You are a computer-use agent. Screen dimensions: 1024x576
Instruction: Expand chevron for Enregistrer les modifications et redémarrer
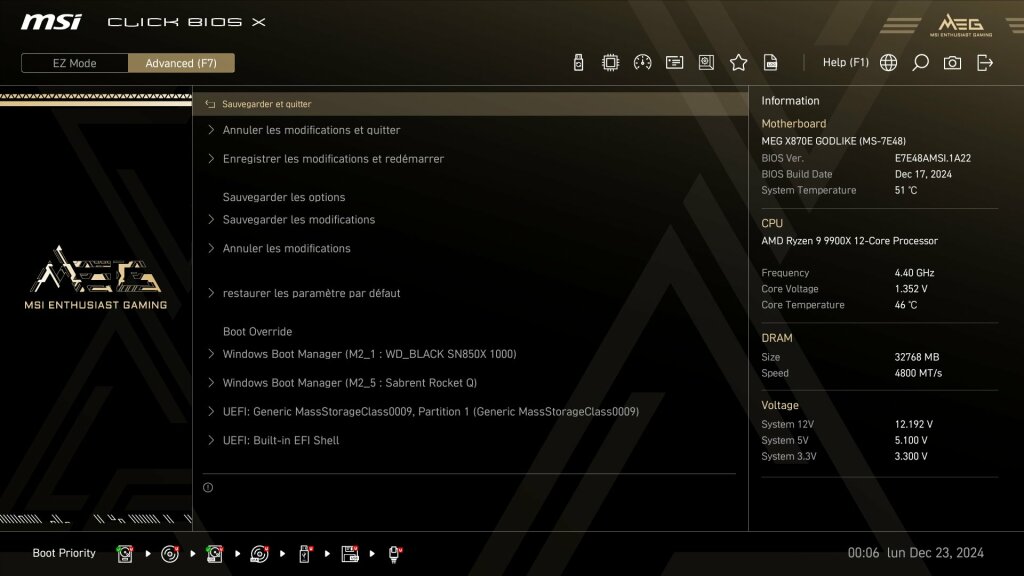point(210,159)
